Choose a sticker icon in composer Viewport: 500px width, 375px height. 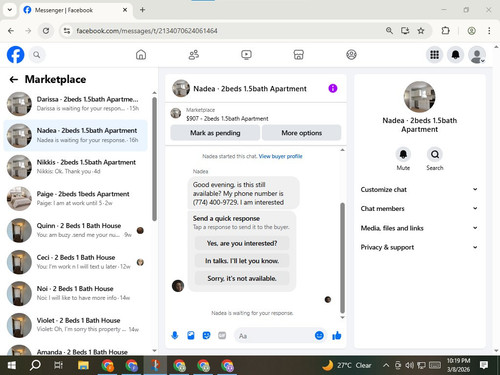coord(206,335)
